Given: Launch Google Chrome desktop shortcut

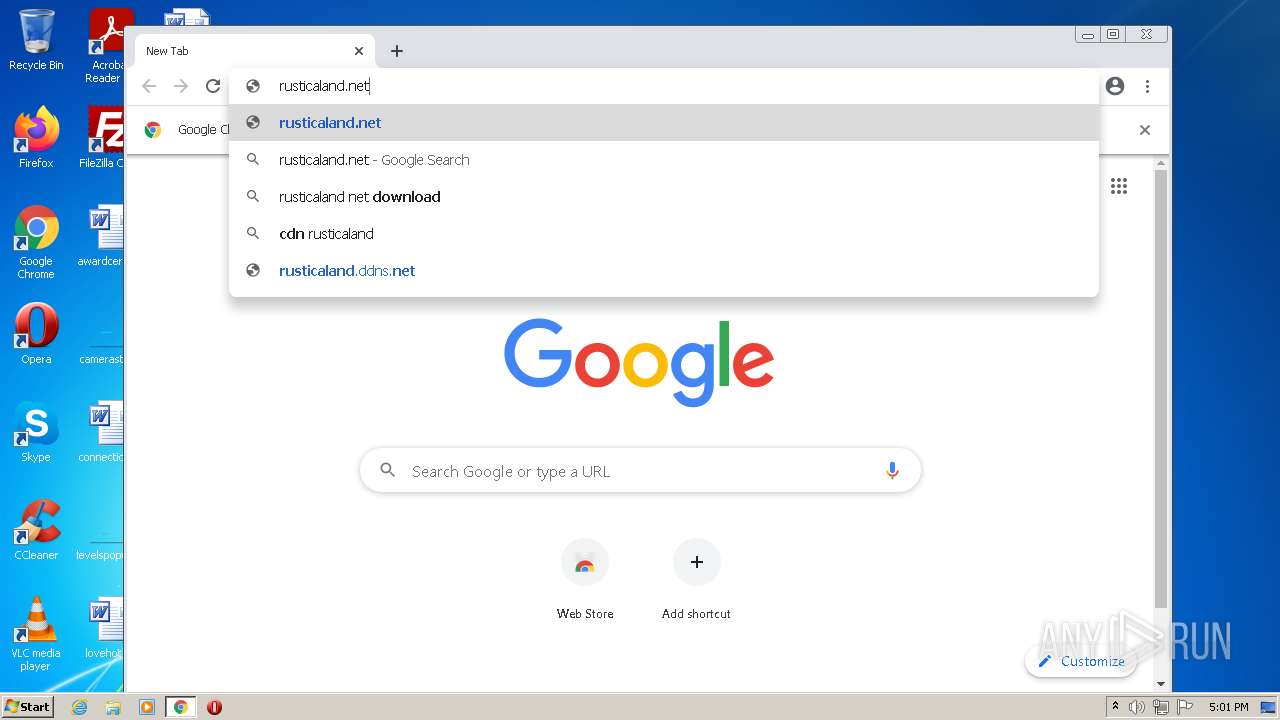Looking at the screenshot, I should tap(36, 242).
